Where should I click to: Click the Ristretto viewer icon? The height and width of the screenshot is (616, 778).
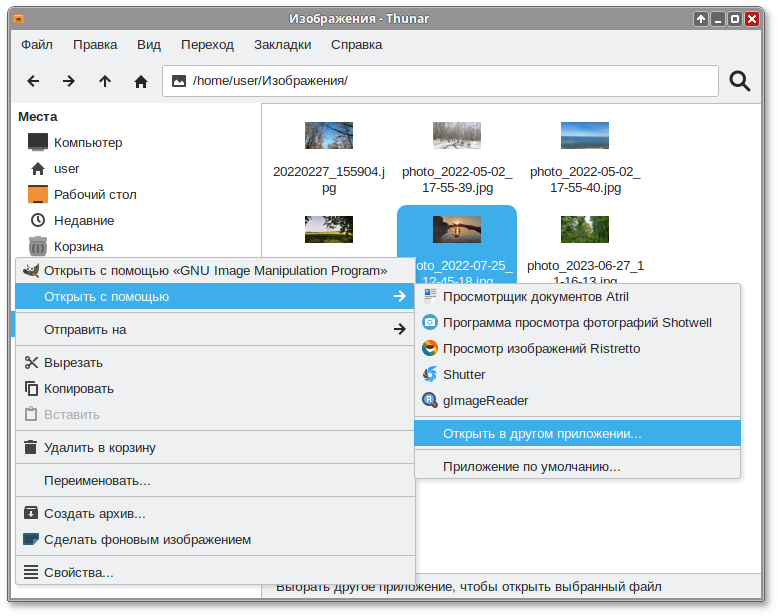430,348
